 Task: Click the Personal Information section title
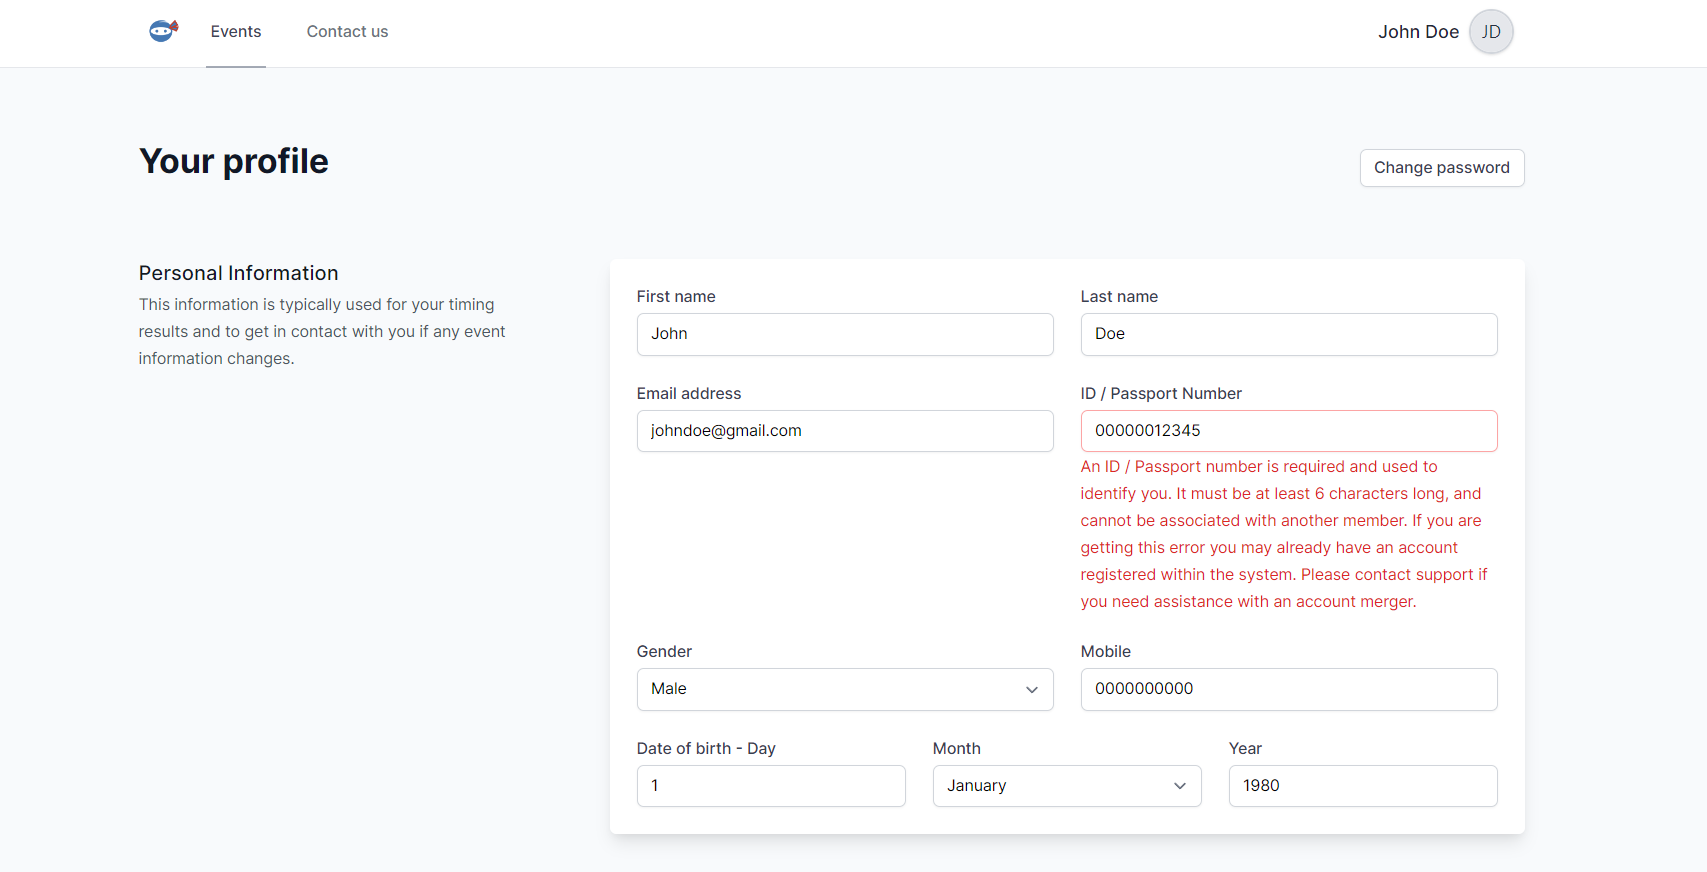(x=239, y=273)
